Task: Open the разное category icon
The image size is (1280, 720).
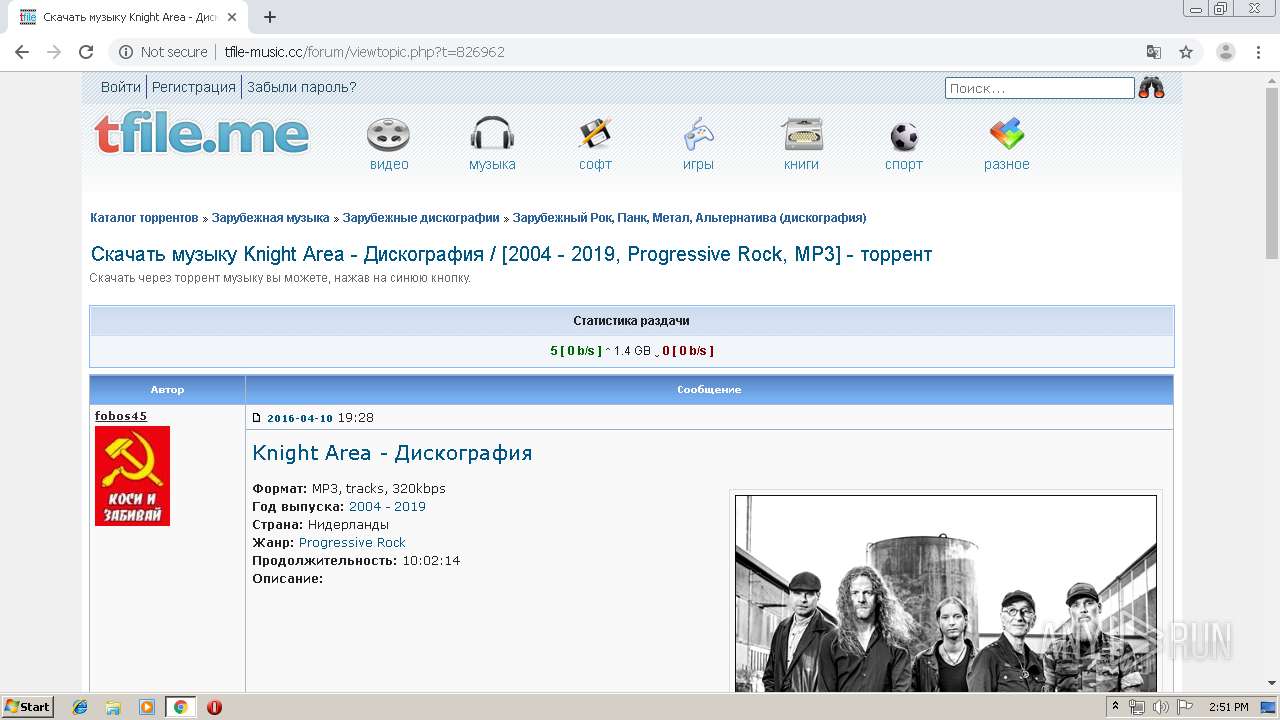Action: [1006, 135]
